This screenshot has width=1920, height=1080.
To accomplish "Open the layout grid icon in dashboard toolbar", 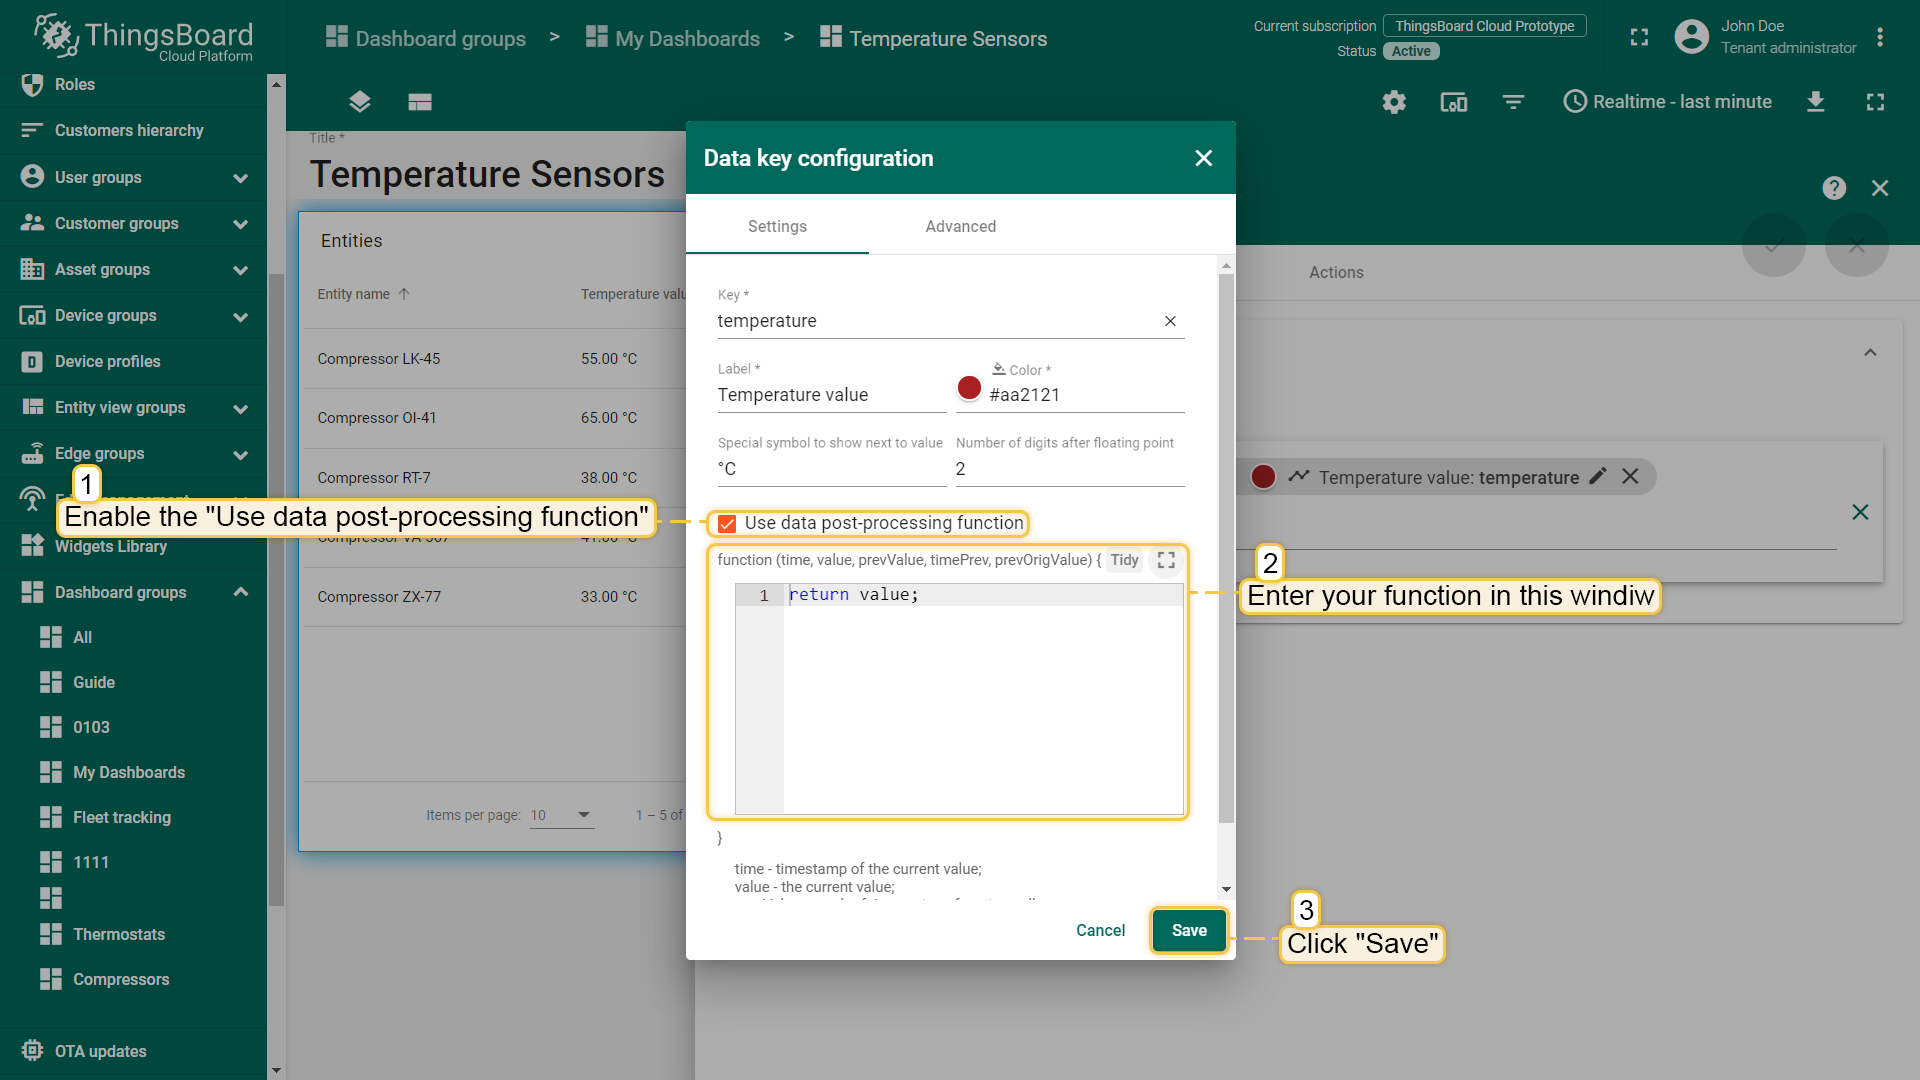I will coord(420,102).
